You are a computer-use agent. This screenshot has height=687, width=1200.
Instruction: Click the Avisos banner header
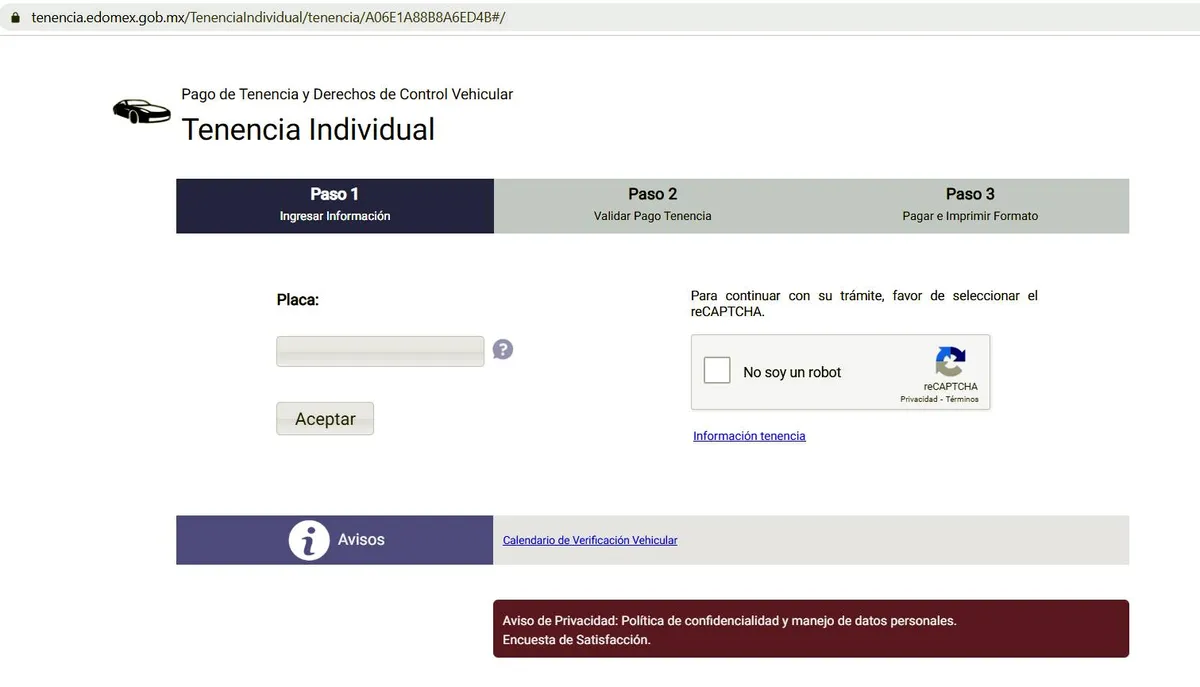point(362,539)
